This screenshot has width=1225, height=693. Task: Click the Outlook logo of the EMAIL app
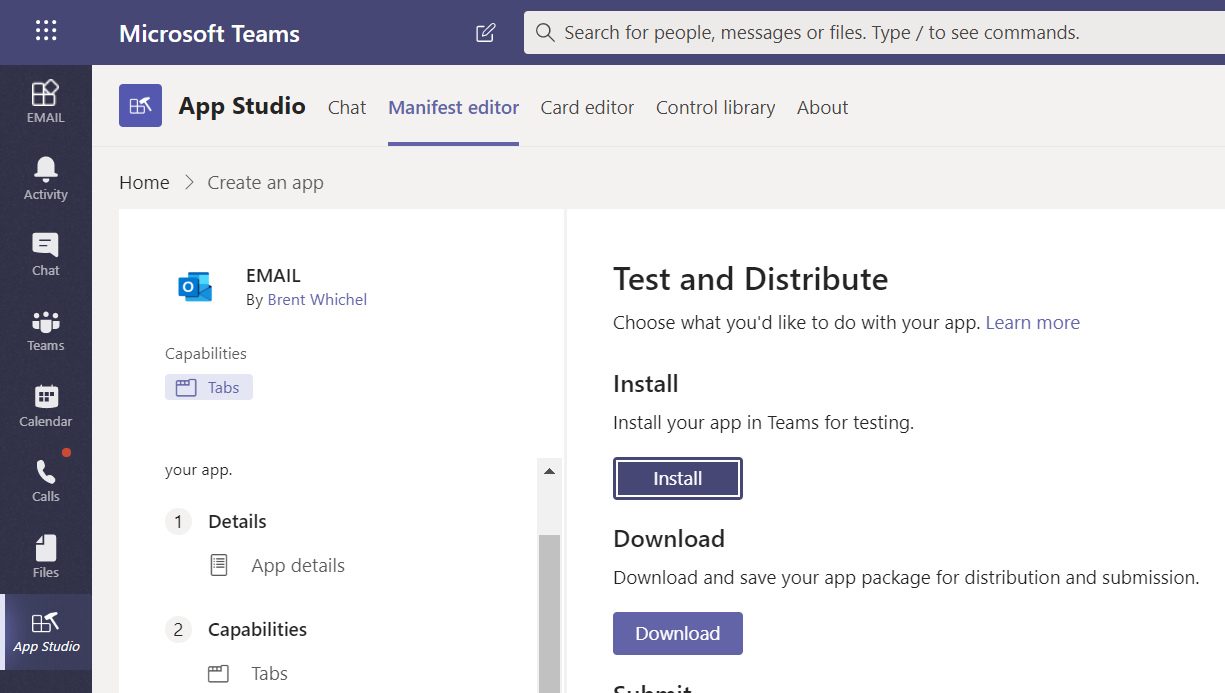[x=195, y=286]
